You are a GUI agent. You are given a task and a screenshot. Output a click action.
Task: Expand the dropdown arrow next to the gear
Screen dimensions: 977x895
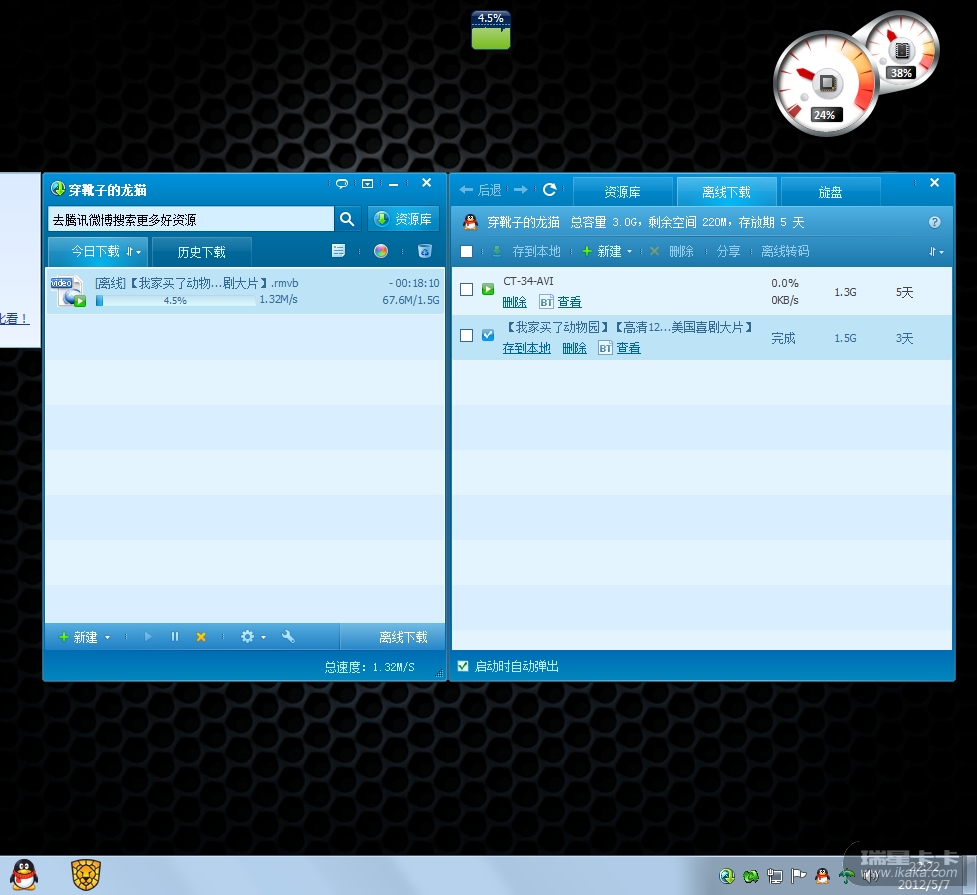264,637
